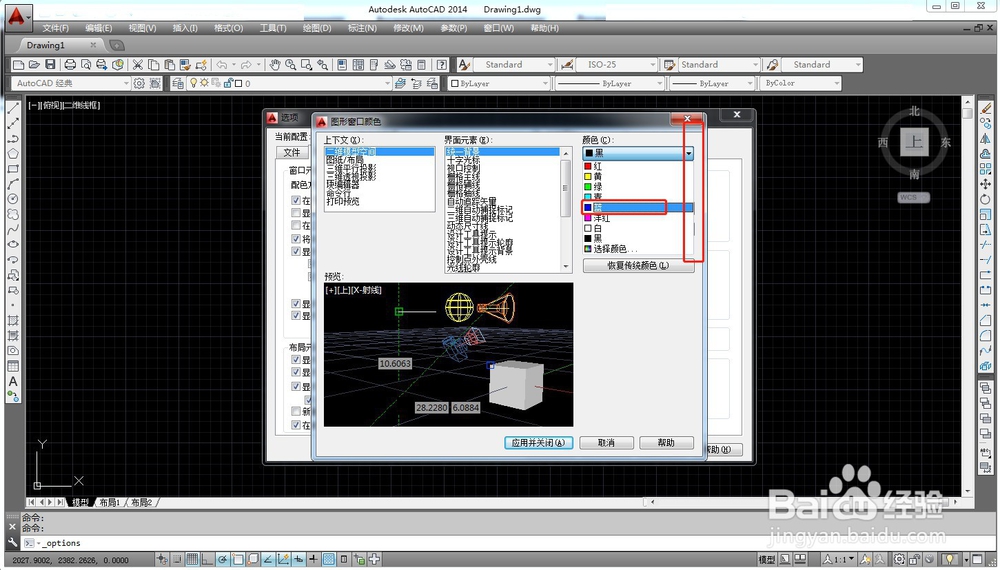Open the Layer Properties Manager icon

pyautogui.click(x=178, y=83)
